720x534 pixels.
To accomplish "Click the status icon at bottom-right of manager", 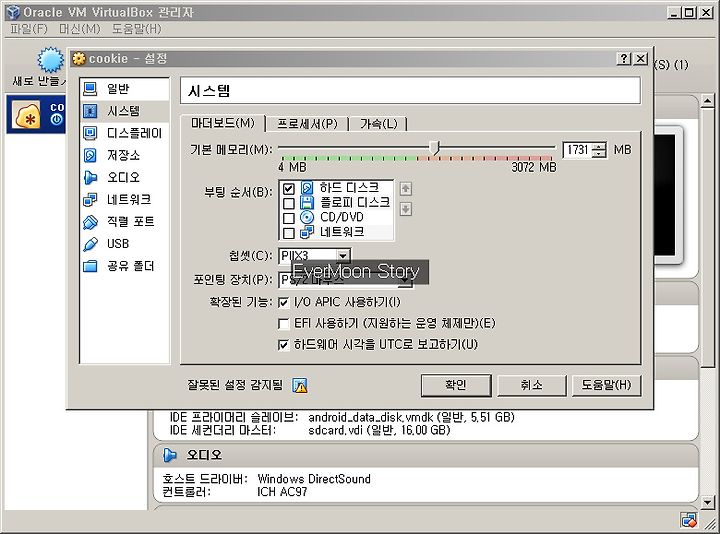I will click(x=689, y=520).
